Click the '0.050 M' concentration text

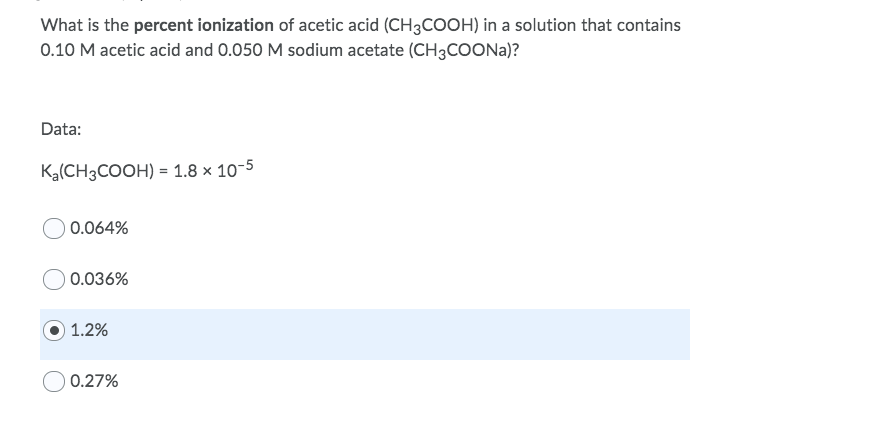[251, 51]
